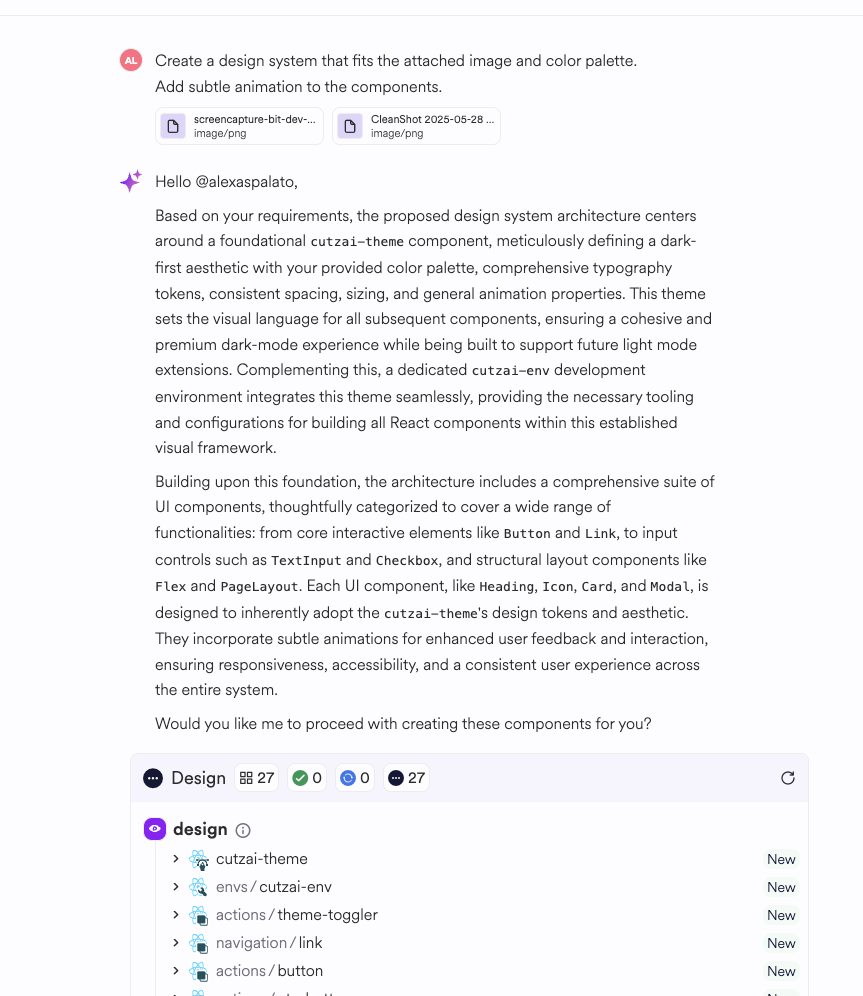
Task: Toggle the green check completed filter
Action: click(x=307, y=778)
